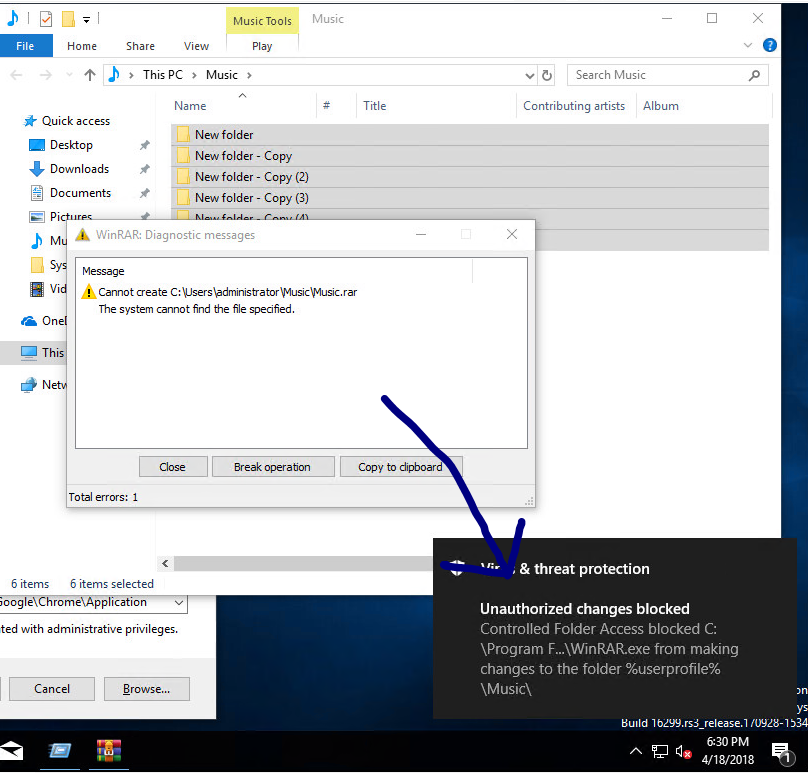Select the 'New folder' item

pos(469,135)
